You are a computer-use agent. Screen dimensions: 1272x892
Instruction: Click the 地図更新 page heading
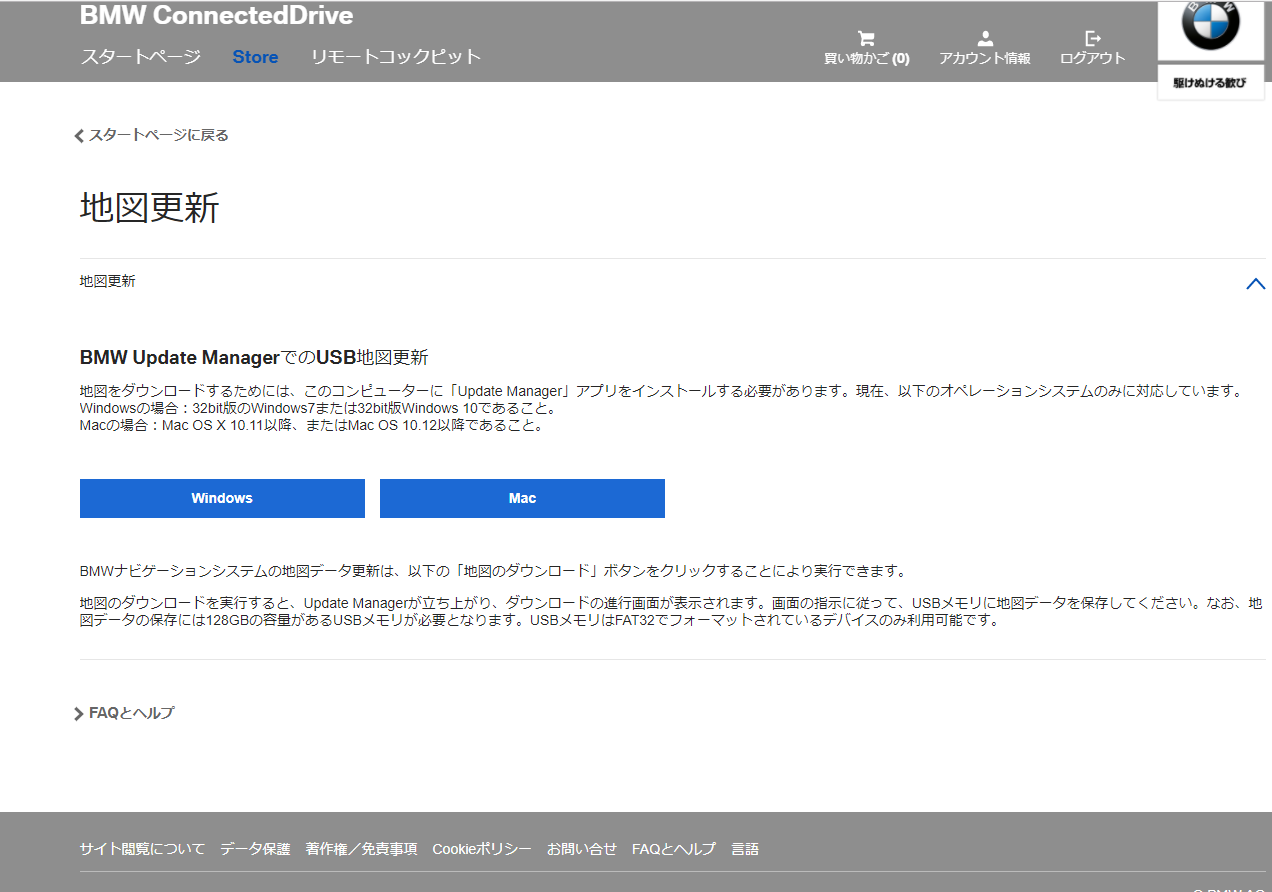tap(149, 208)
